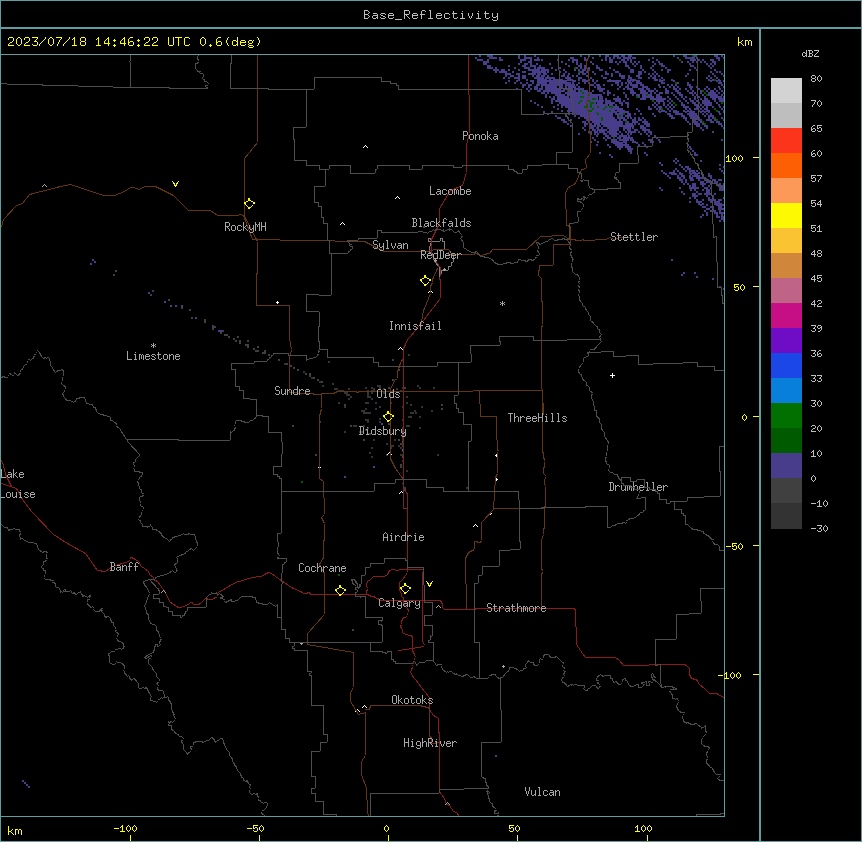Click the Innisfail city label
This screenshot has width=862, height=842.
click(415, 326)
